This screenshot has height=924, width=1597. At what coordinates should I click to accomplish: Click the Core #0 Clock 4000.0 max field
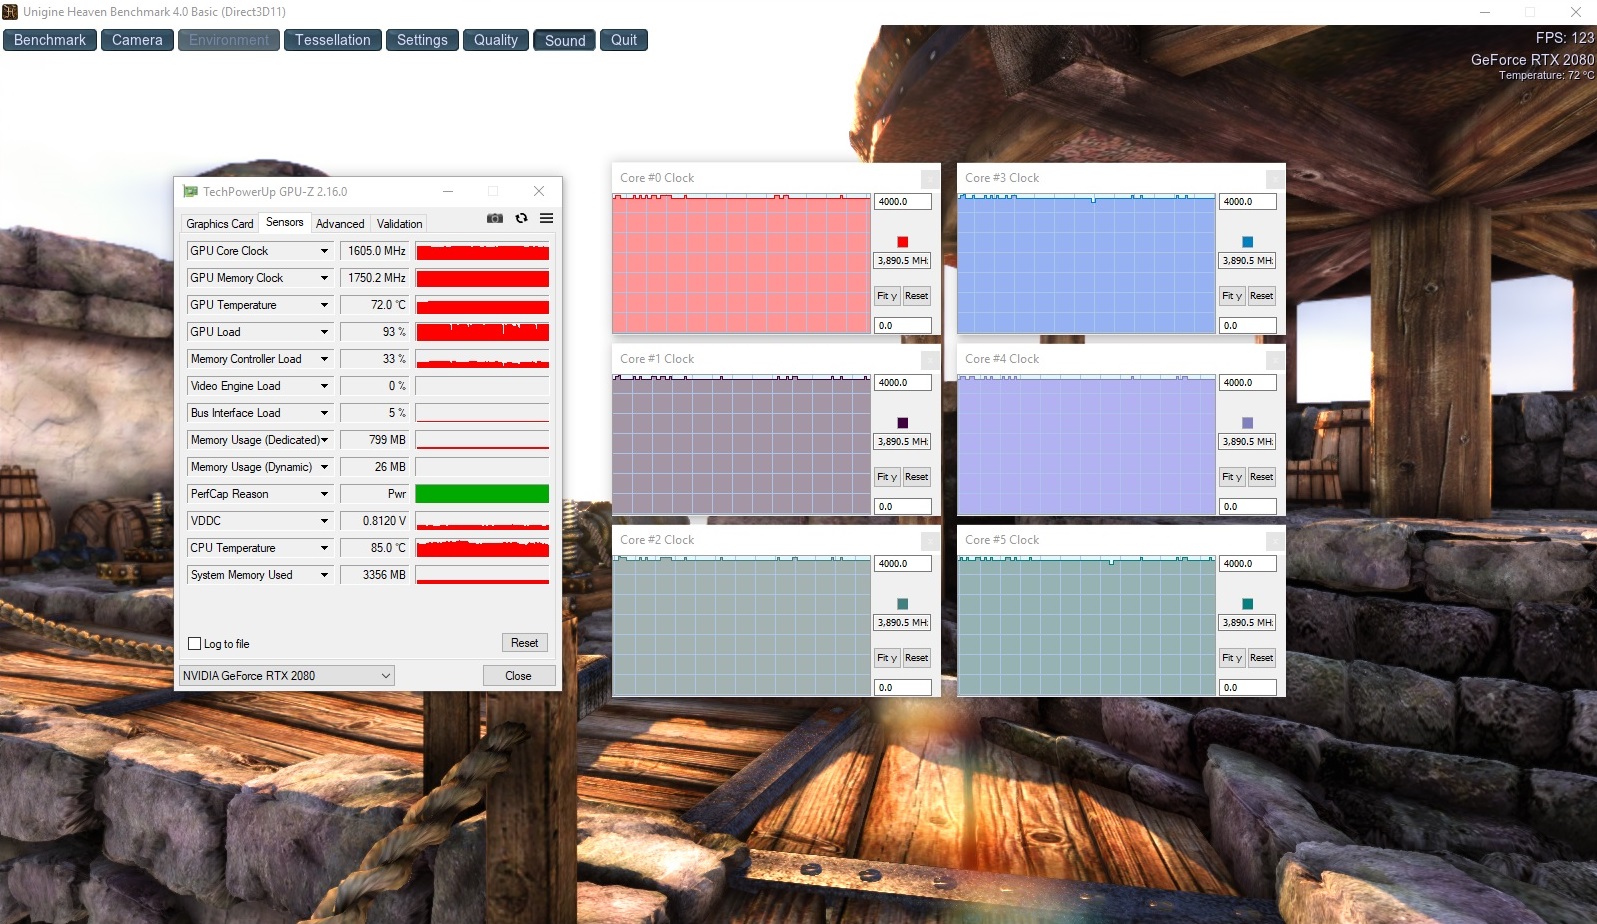pyautogui.click(x=903, y=202)
